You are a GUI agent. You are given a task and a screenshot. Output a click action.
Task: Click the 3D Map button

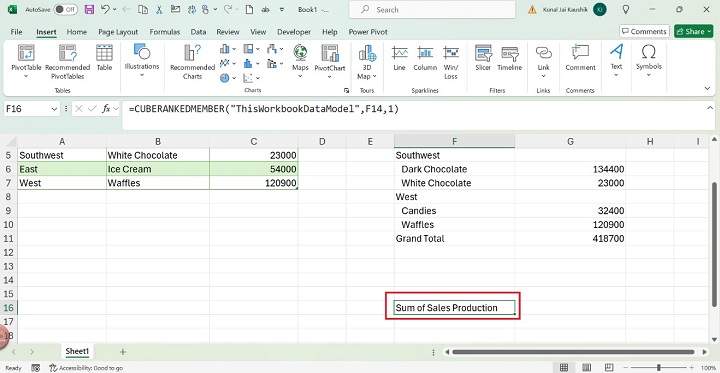coord(367,62)
